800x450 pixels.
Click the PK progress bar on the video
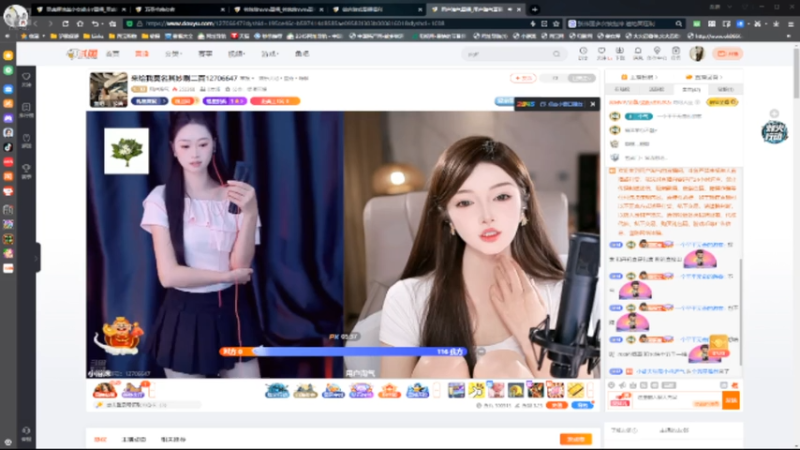coord(343,352)
